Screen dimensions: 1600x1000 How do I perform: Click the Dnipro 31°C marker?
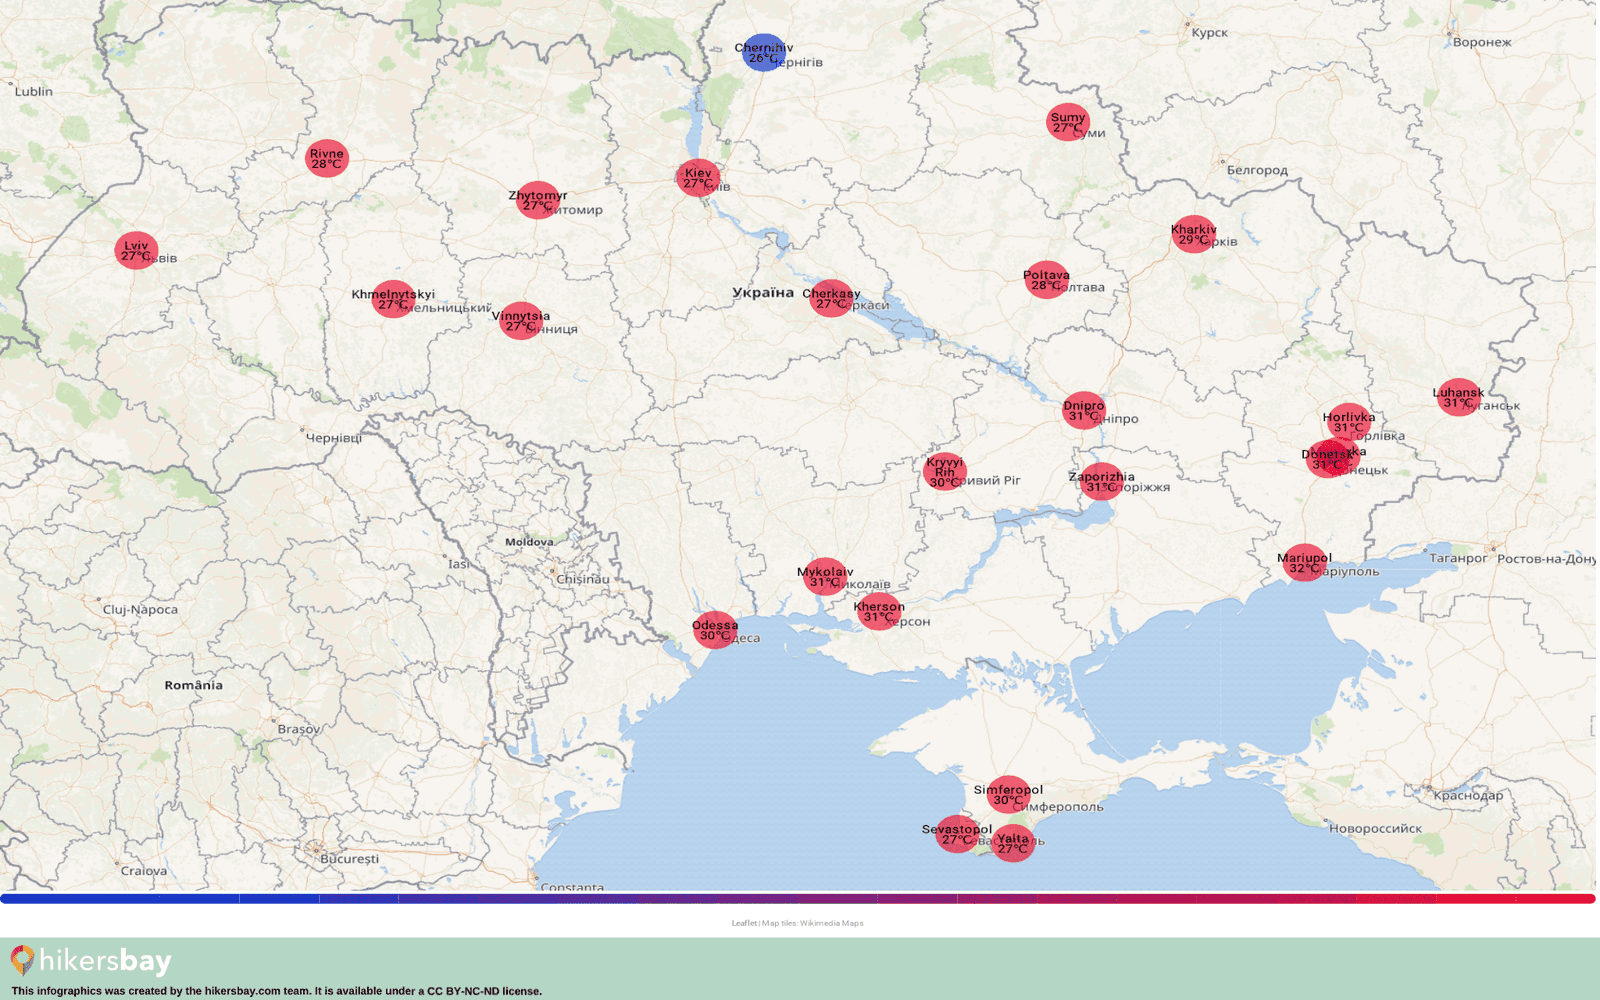(x=1084, y=410)
